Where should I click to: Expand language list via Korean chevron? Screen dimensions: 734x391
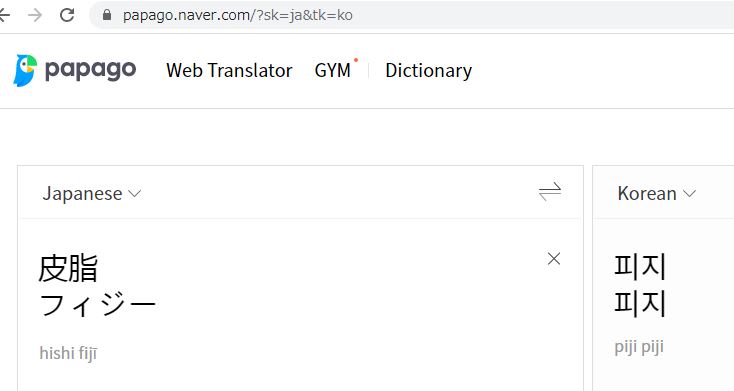pos(690,193)
